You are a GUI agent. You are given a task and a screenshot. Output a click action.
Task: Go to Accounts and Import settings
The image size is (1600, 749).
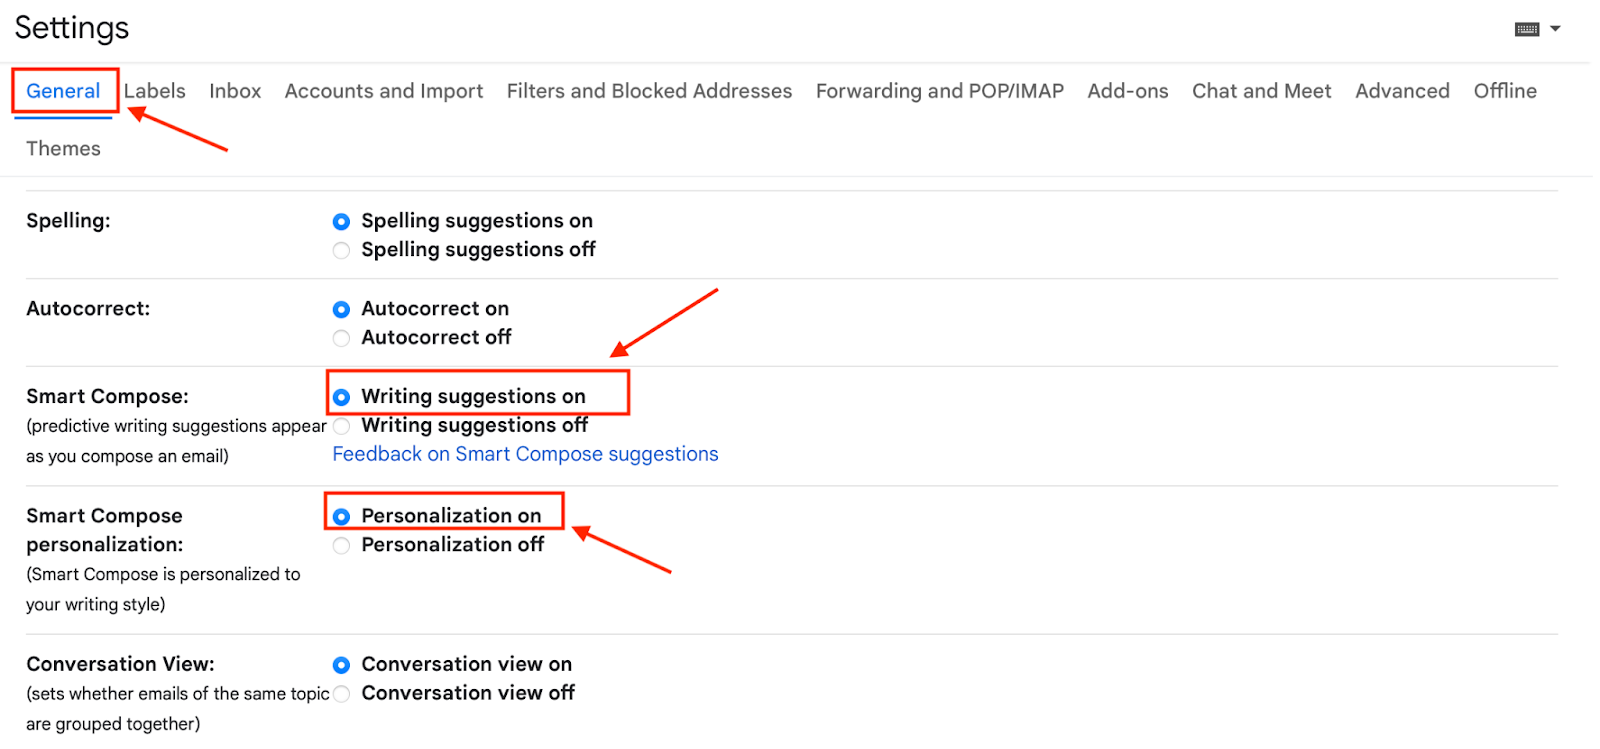click(x=383, y=91)
